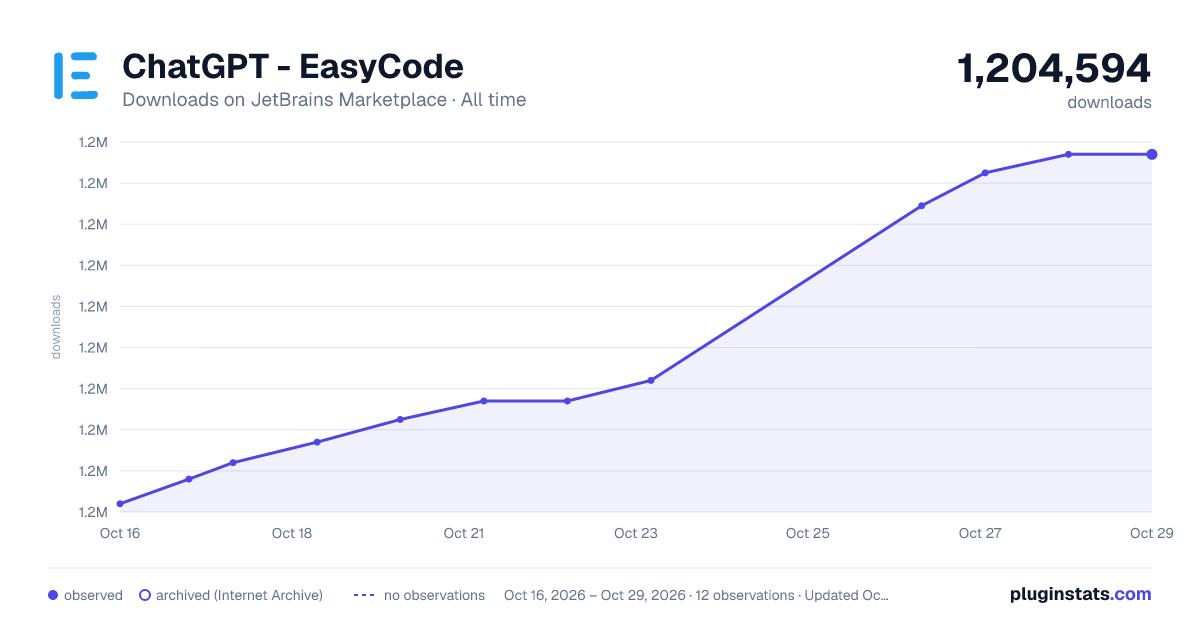Click the 'observed' legend text
The image size is (1200, 630).
point(93,595)
